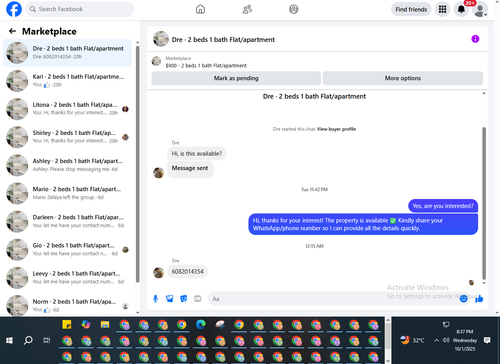The height and width of the screenshot is (364, 500).
Task: Attach a photo using image icon
Action: pos(170,299)
